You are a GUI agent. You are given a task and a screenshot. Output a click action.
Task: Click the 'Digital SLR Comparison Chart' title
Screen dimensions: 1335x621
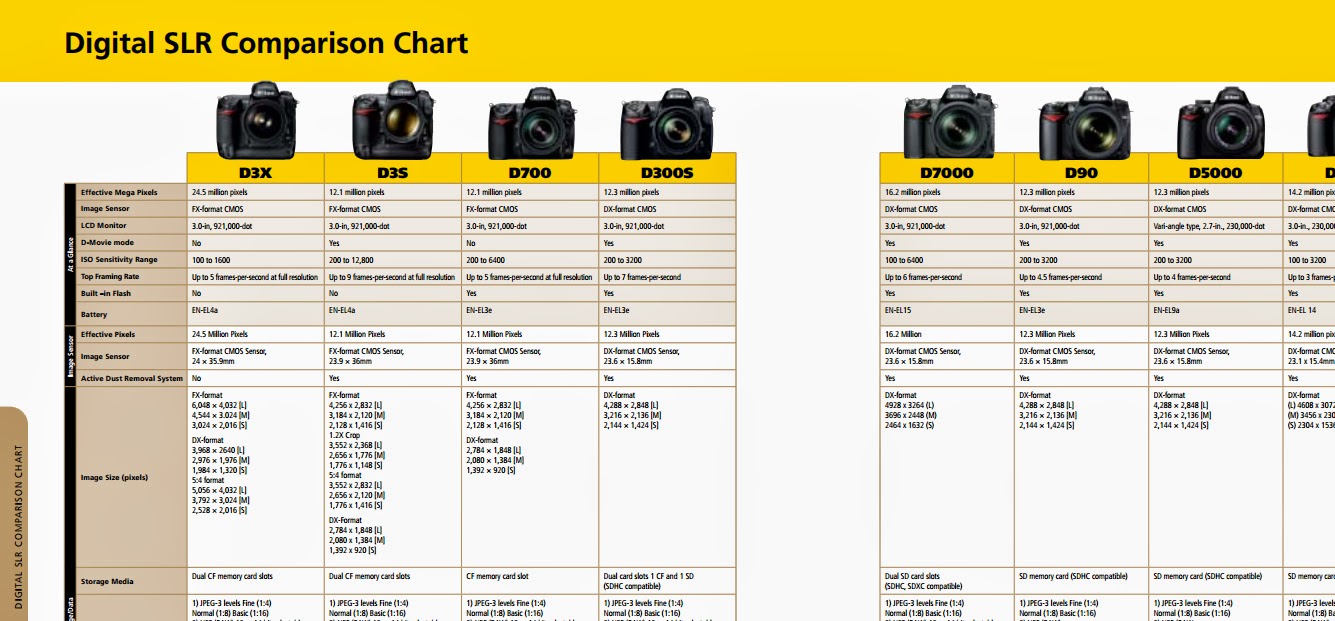[266, 43]
